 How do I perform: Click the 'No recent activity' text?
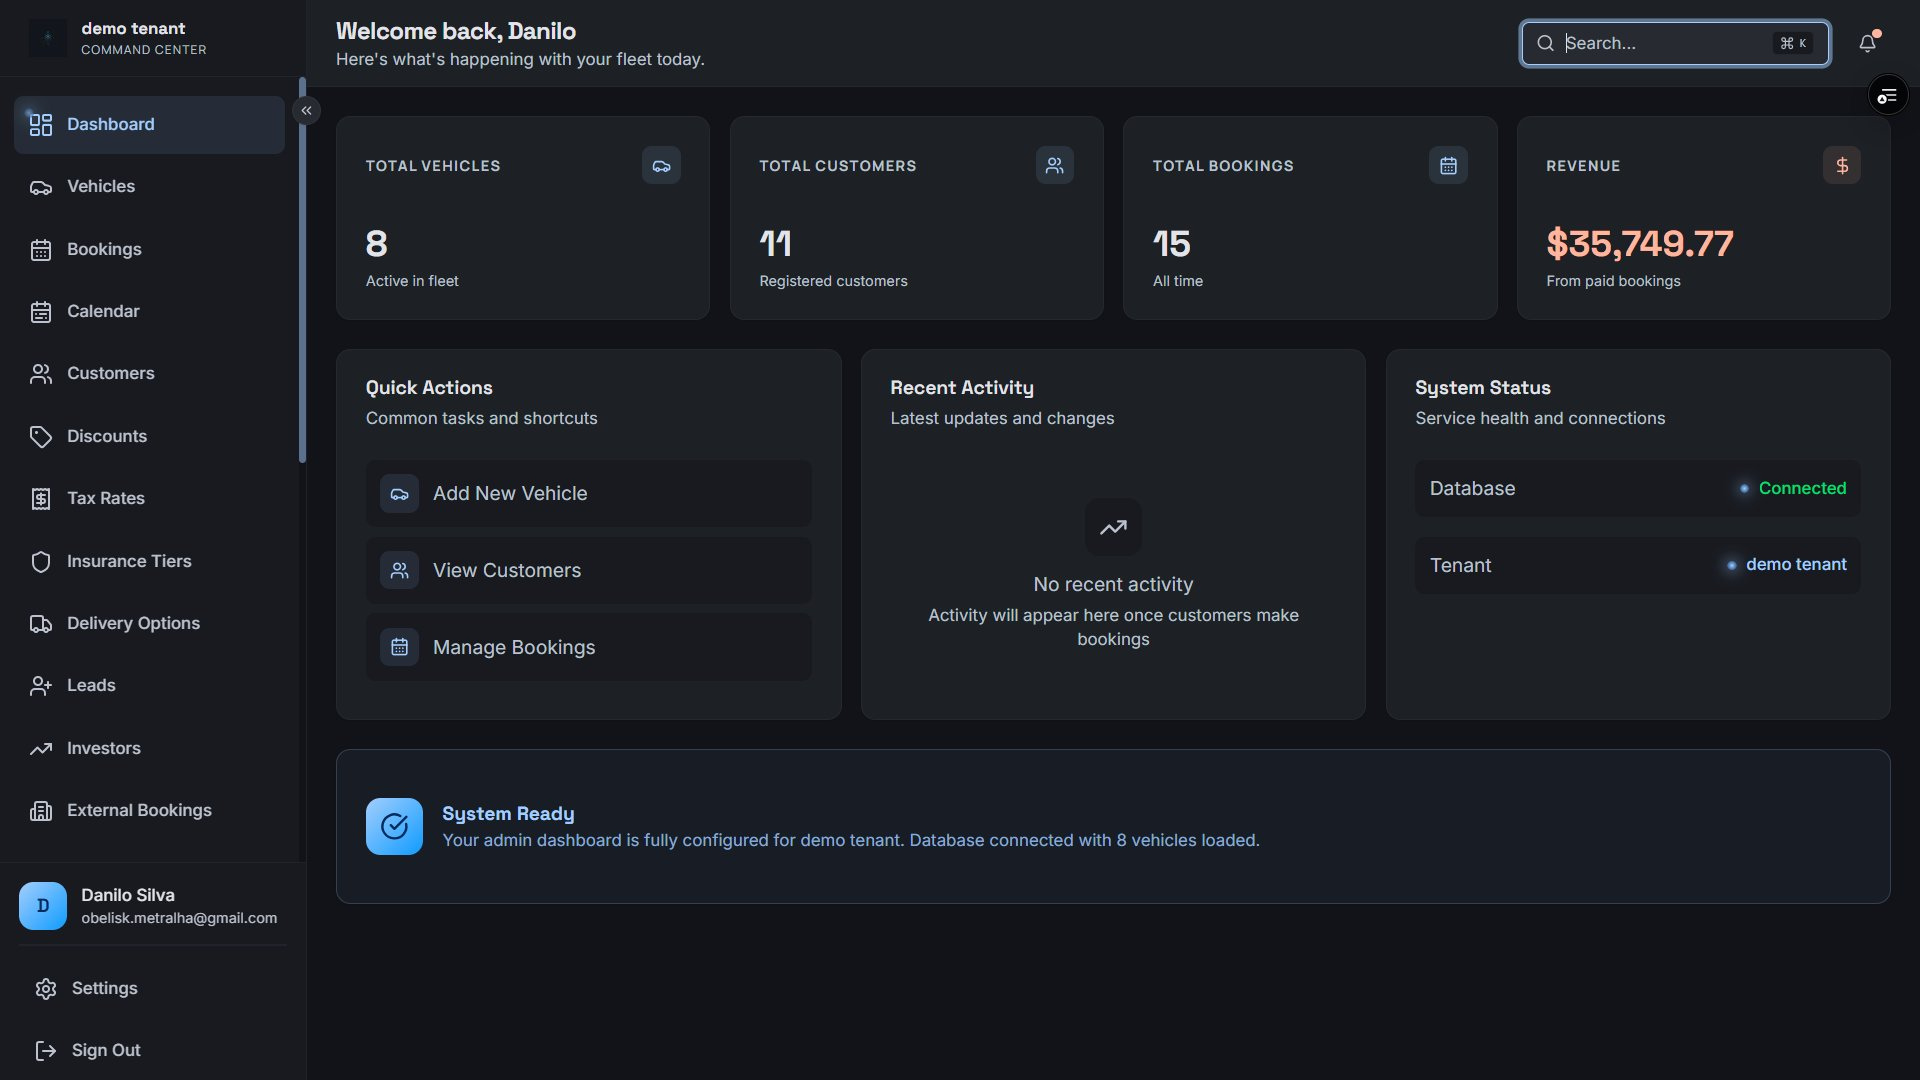pos(1113,585)
